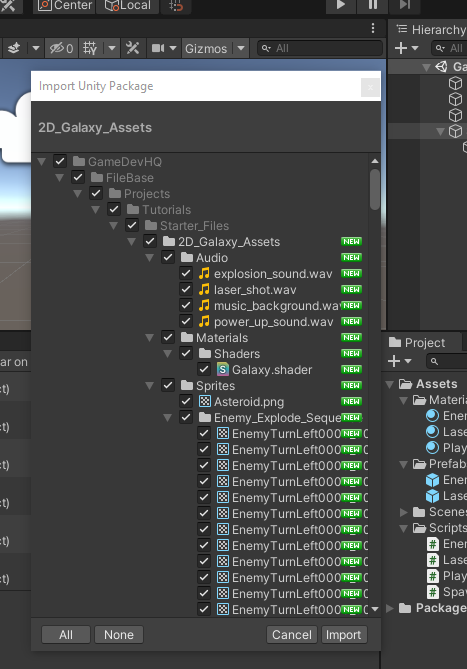Click the Import button
467x669 pixels.
pos(344,634)
